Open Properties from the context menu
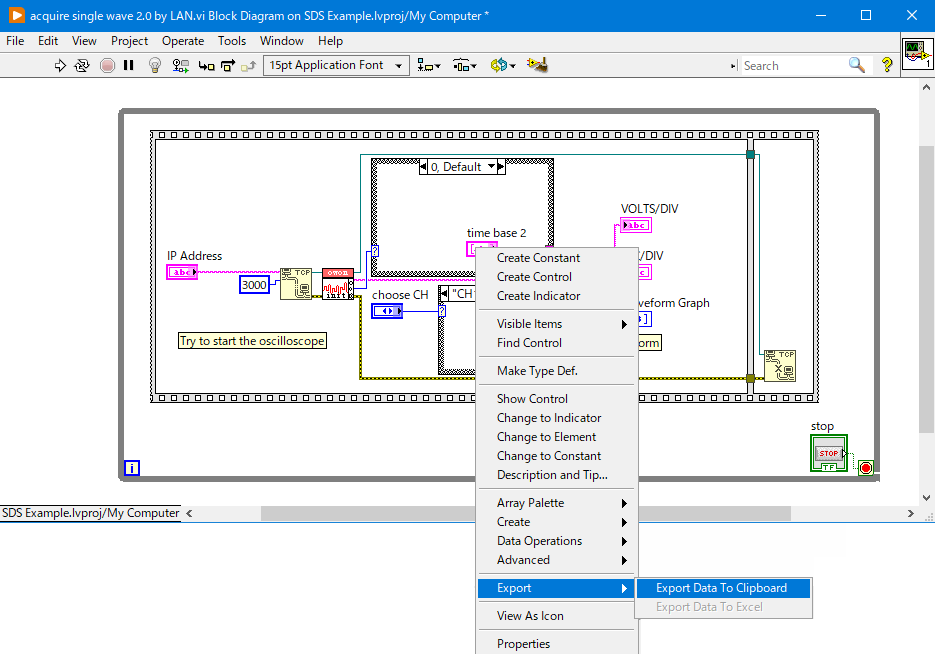 tap(557, 644)
